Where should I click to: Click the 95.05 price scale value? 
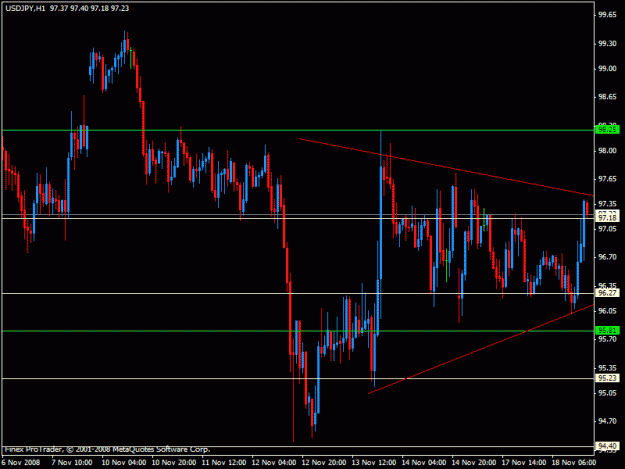point(607,393)
